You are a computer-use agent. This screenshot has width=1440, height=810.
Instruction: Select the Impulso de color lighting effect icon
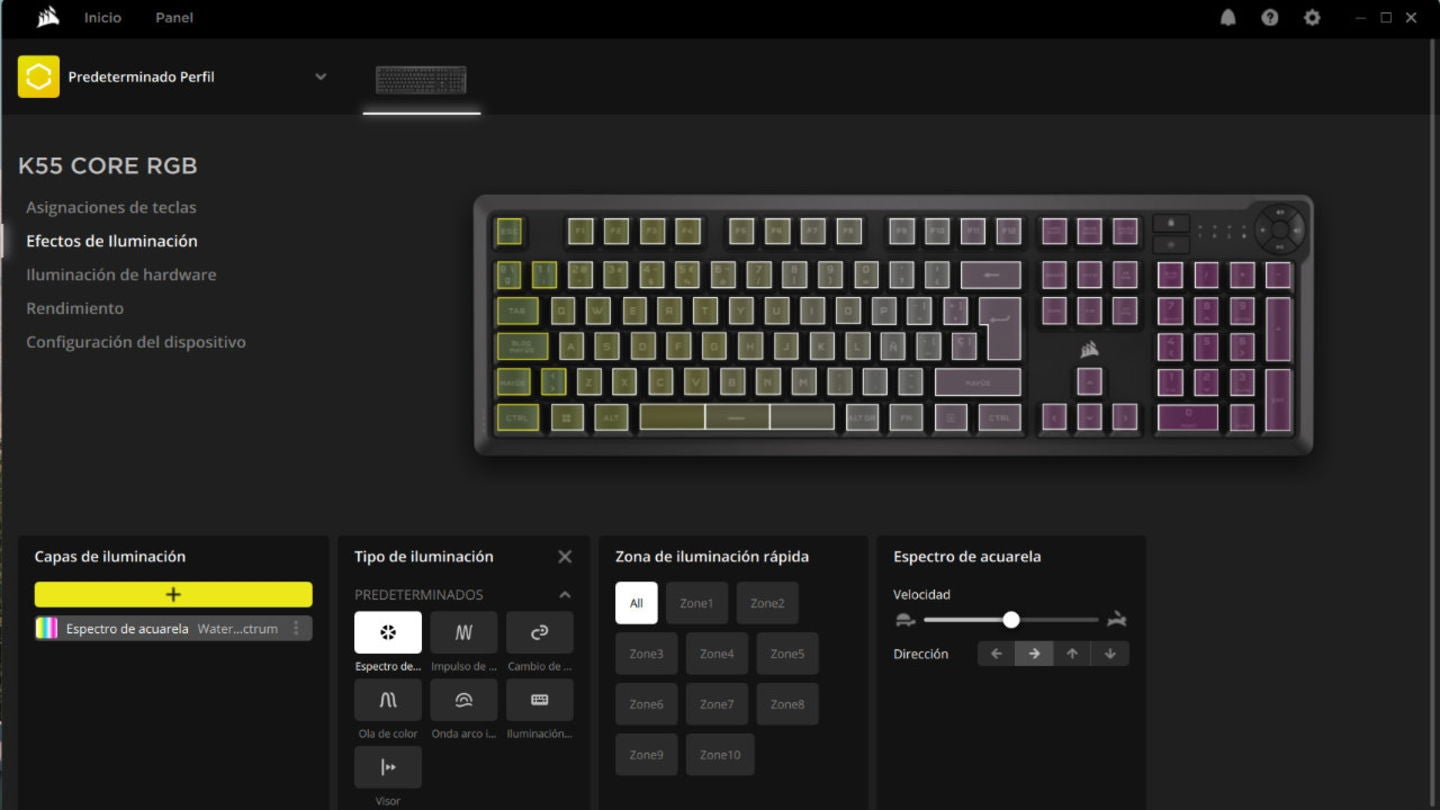[463, 632]
